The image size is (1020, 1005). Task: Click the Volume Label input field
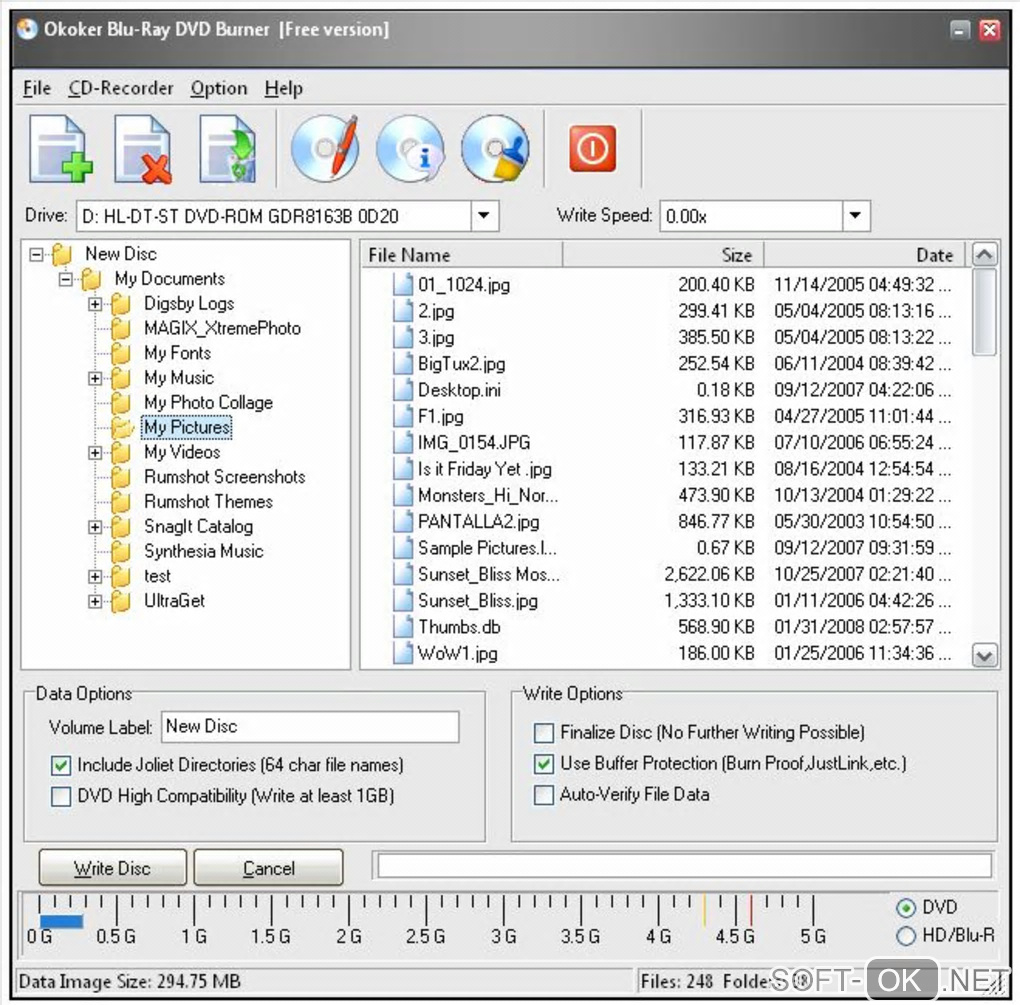tap(310, 727)
